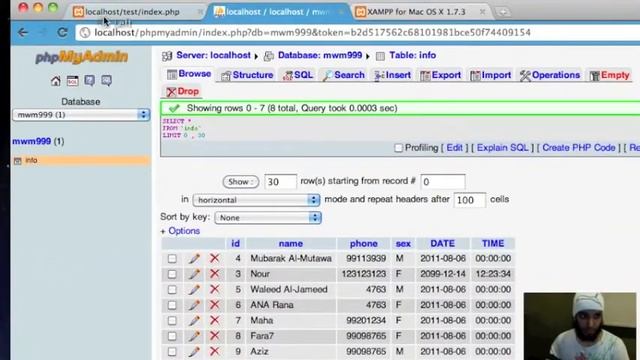Image resolution: width=640 pixels, height=360 pixels.
Task: Switch to localhost/test/index.php browser tab
Action: tap(132, 12)
